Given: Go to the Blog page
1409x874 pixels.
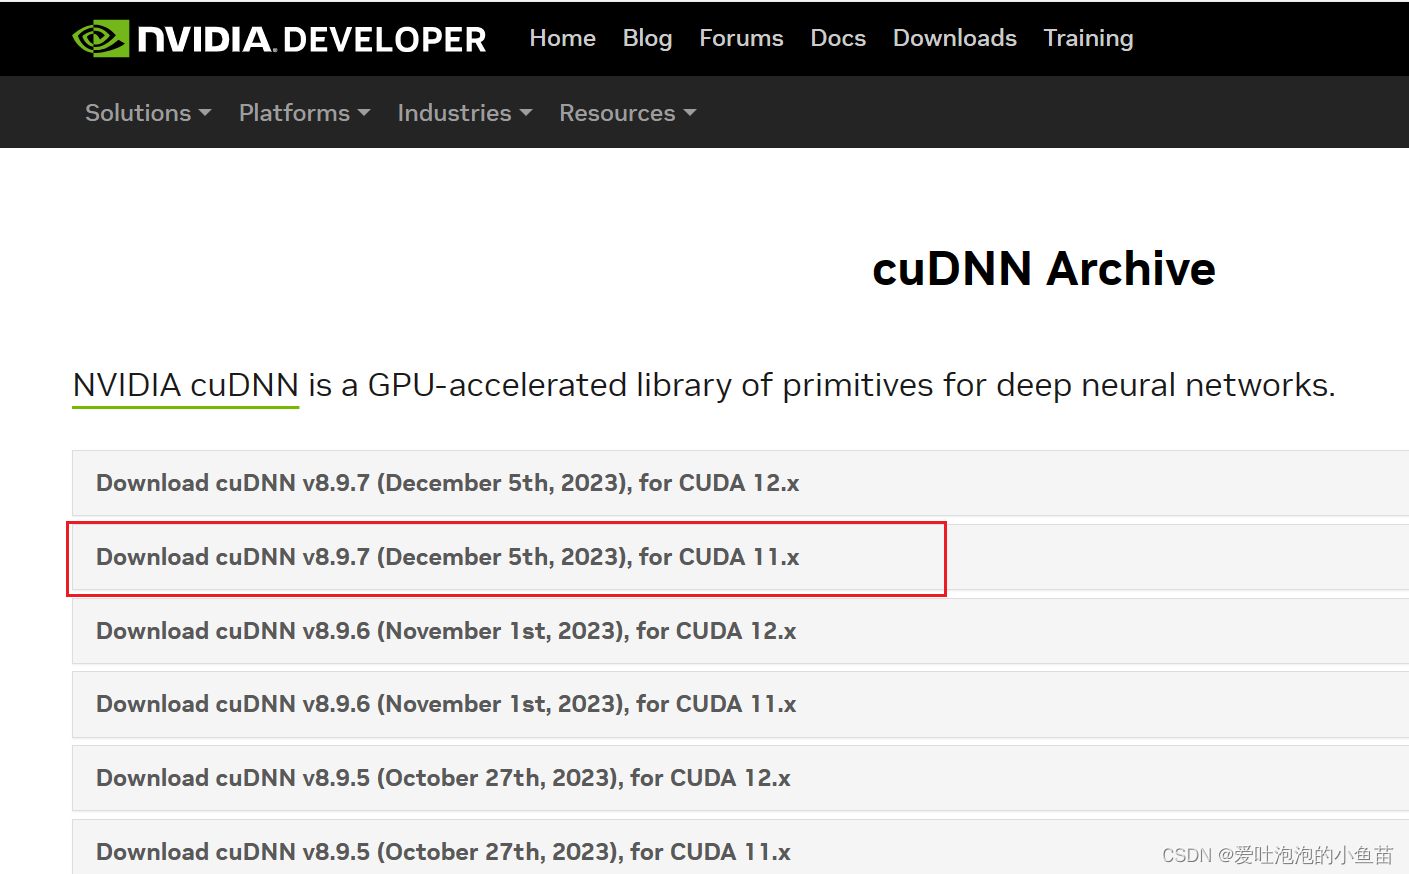Looking at the screenshot, I should 647,38.
